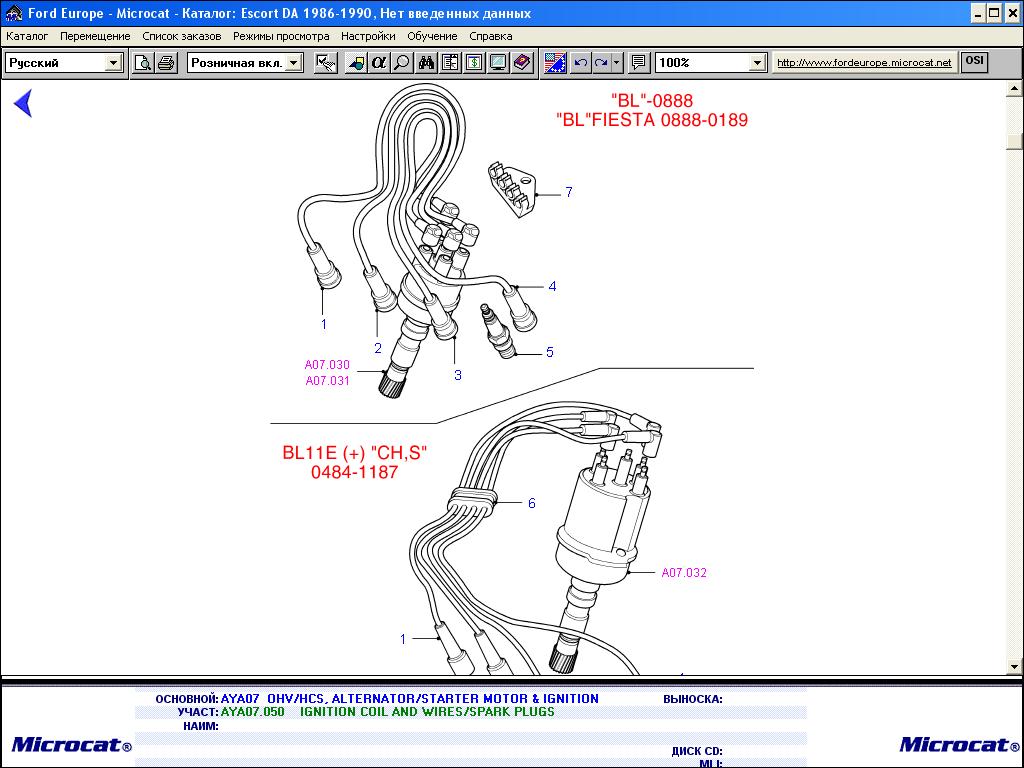
Task: Click the red book icon
Action: tap(522, 63)
